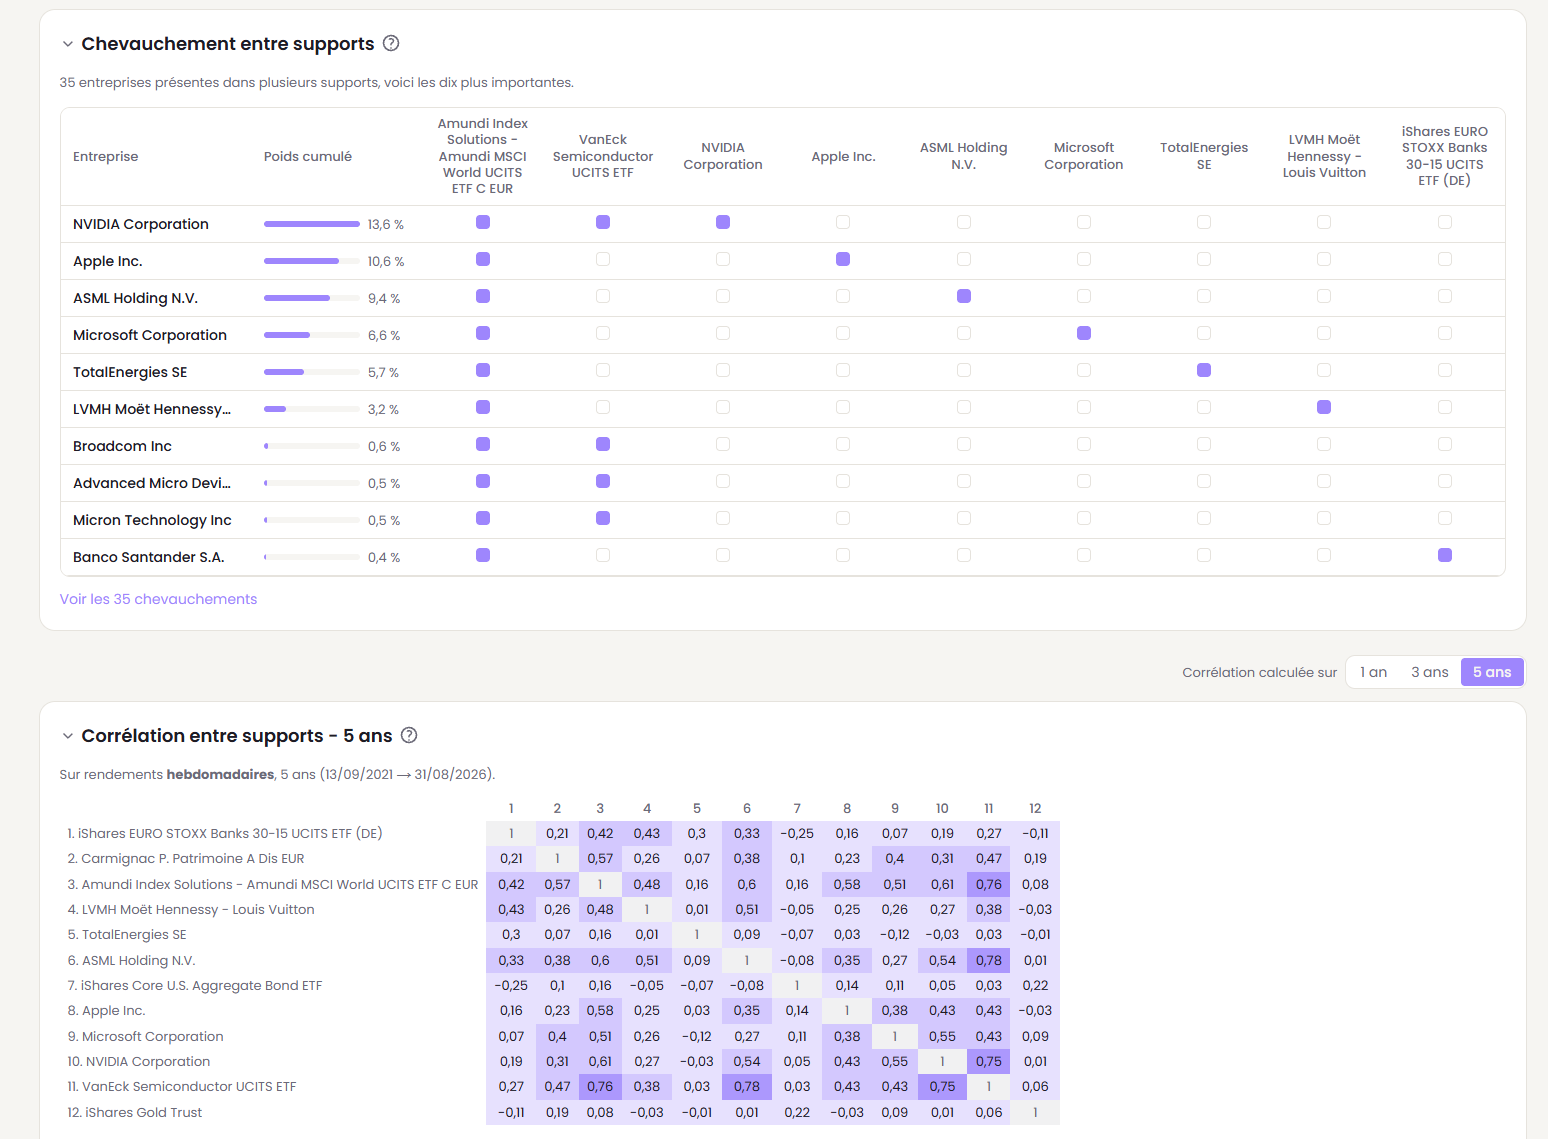Click the 13,6 % weight value

[x=386, y=225]
